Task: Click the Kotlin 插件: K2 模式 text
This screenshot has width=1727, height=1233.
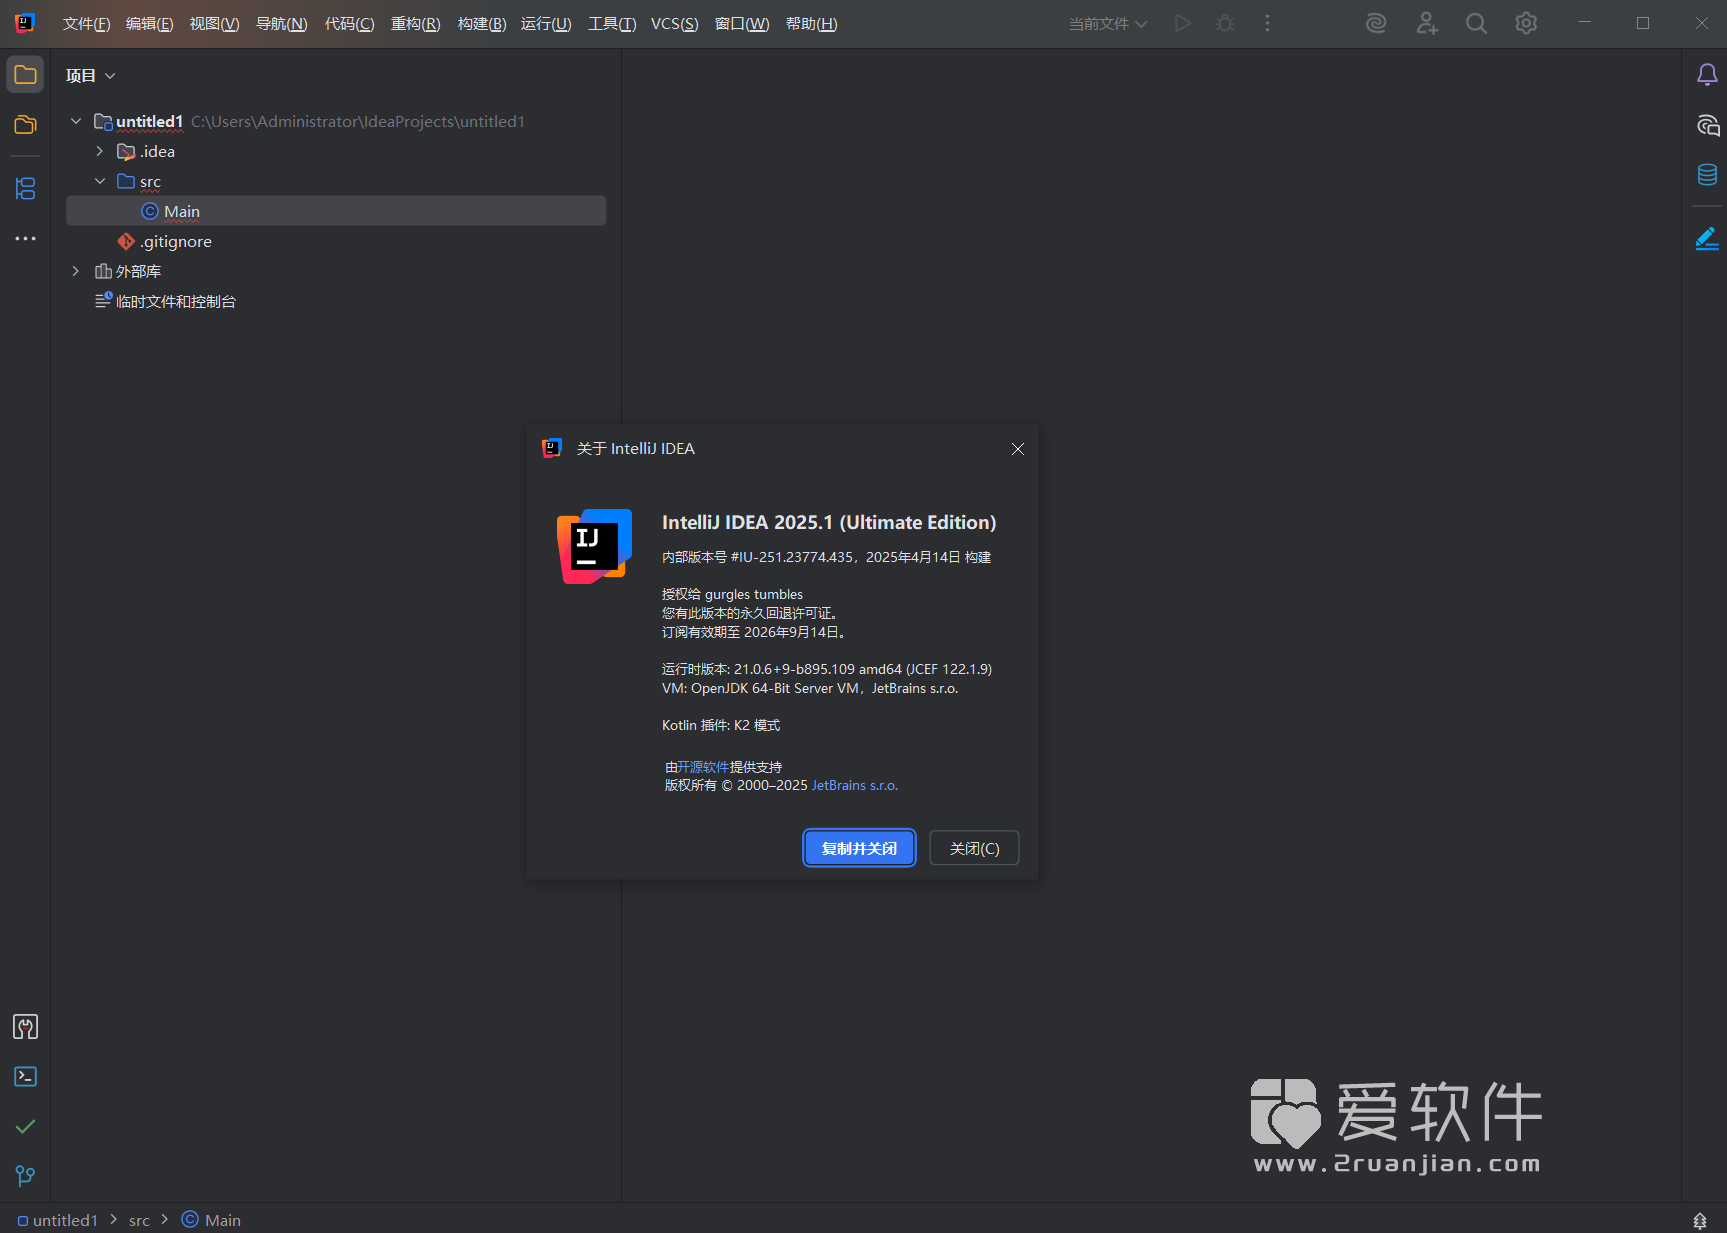Action: click(x=720, y=725)
